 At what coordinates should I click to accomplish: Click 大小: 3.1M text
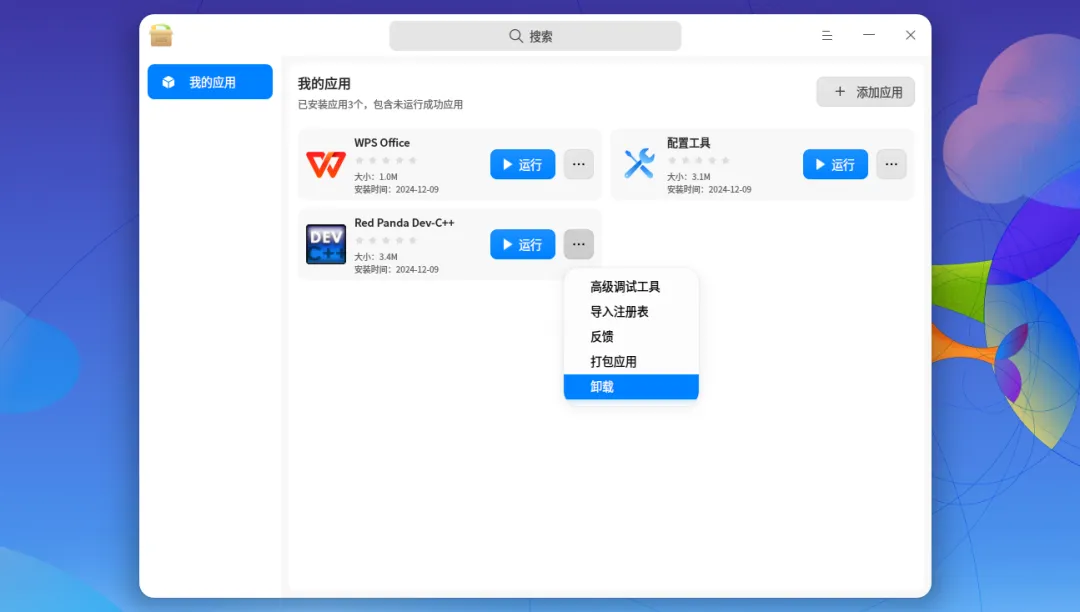689,177
